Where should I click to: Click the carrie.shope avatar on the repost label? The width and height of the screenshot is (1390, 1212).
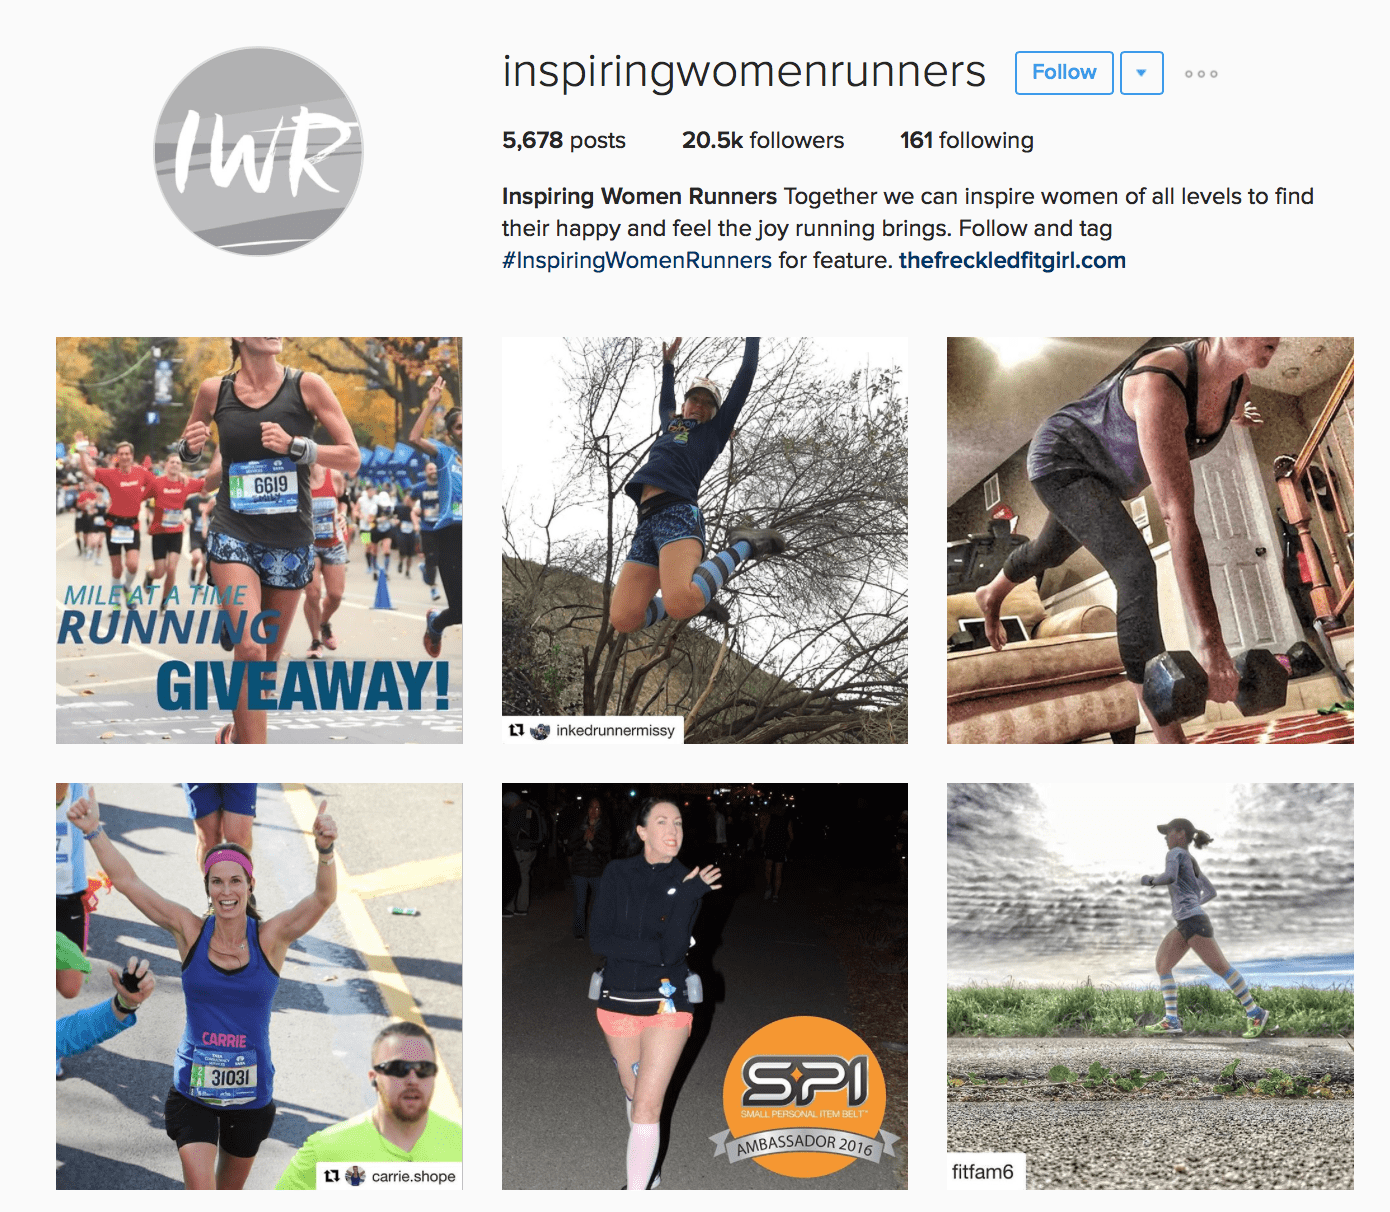[355, 1176]
